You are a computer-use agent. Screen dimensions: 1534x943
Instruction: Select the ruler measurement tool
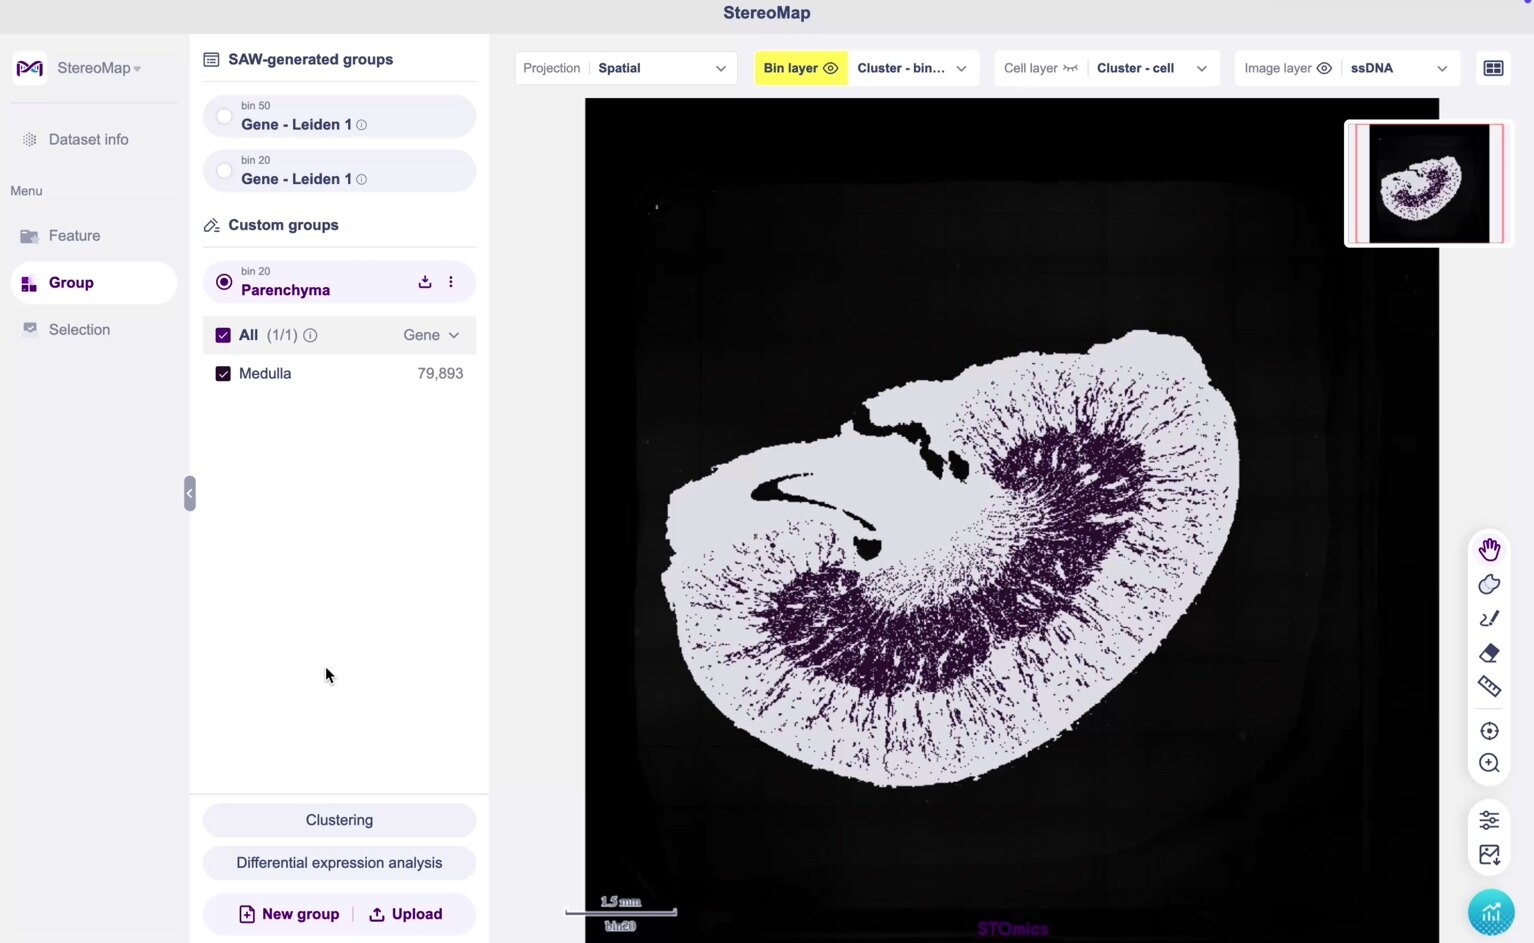click(x=1489, y=686)
